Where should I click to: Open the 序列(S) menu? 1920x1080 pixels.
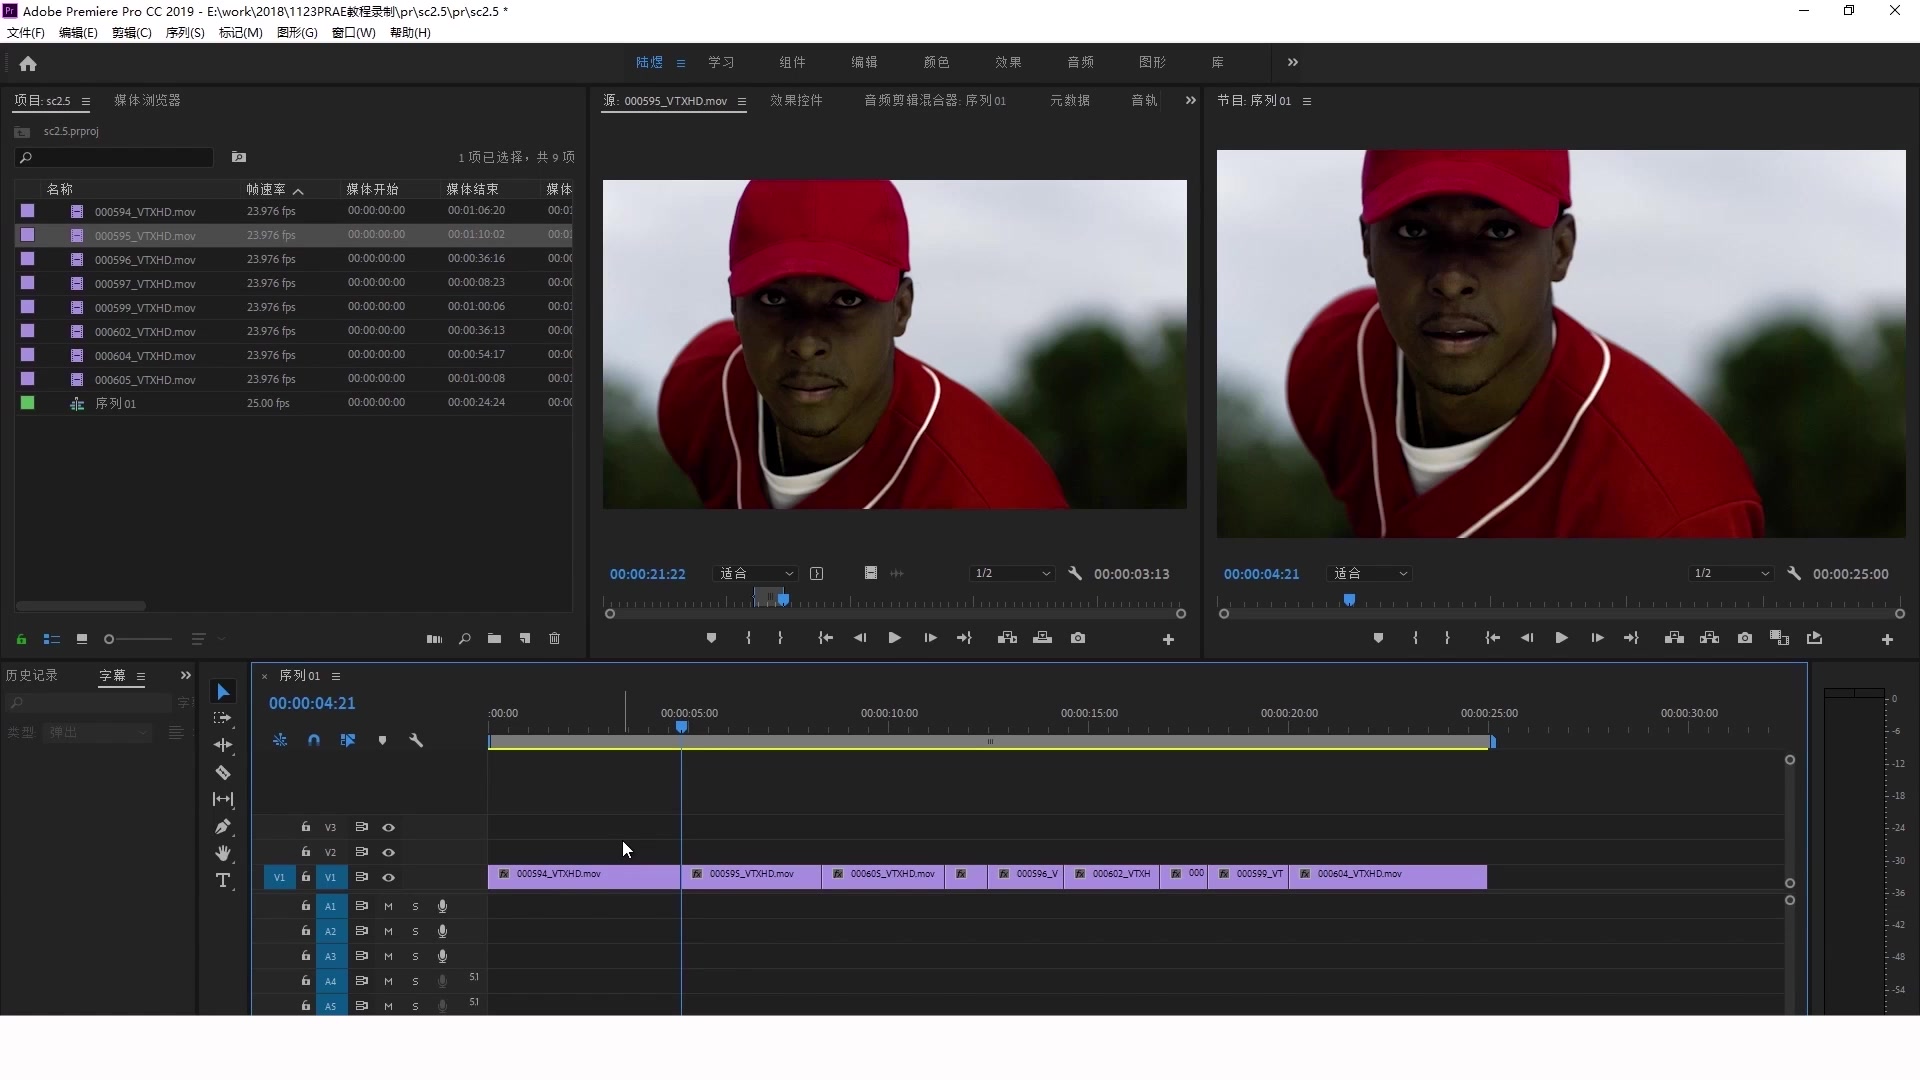[185, 32]
